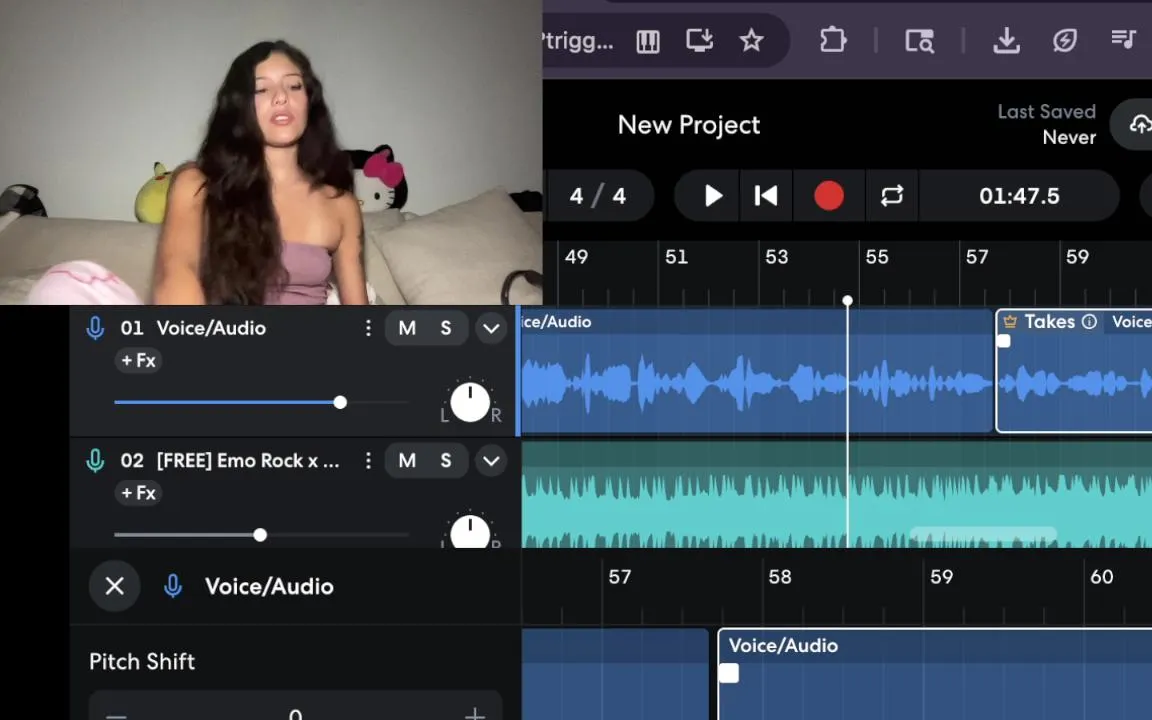Click the 01:47.5 time display
The height and width of the screenshot is (720, 1152).
1019,196
